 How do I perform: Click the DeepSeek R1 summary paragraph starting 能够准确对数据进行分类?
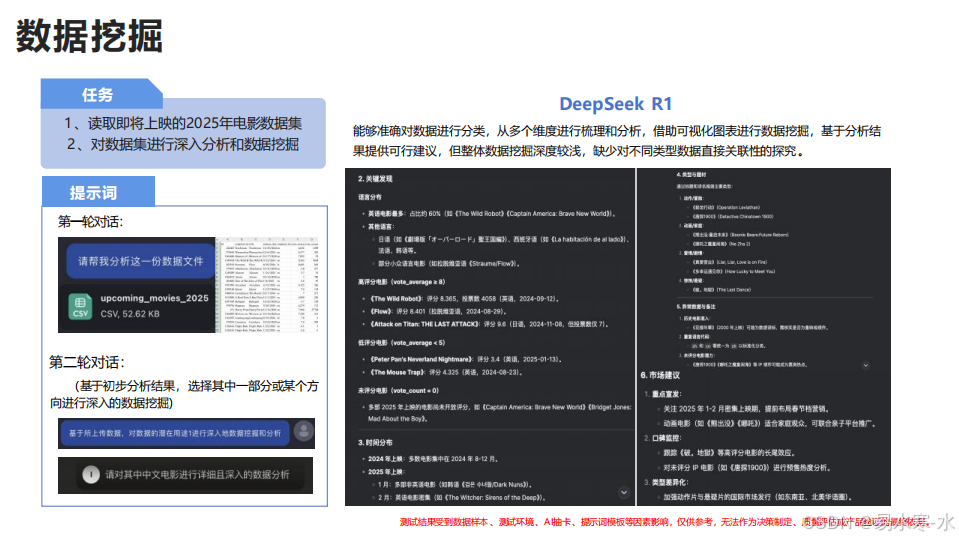[616, 141]
